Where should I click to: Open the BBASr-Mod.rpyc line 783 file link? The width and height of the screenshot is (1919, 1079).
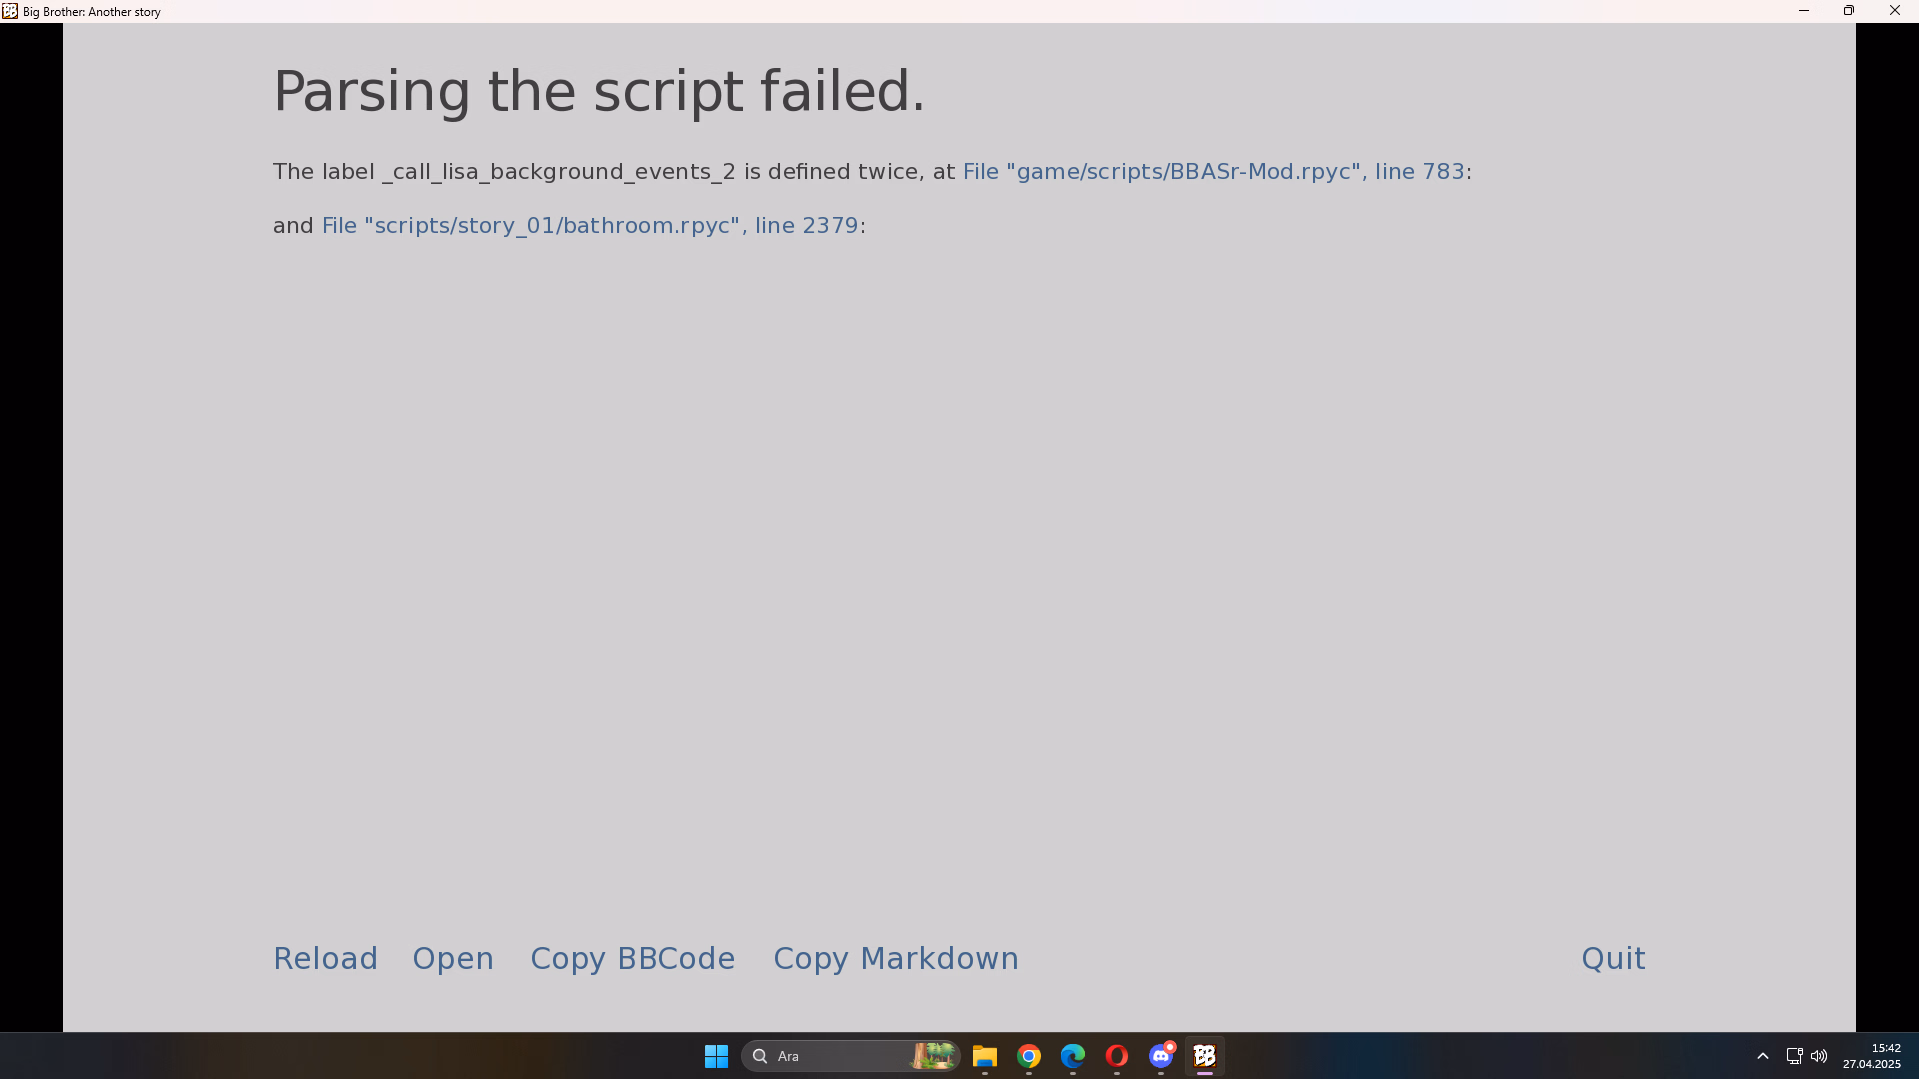1213,172
